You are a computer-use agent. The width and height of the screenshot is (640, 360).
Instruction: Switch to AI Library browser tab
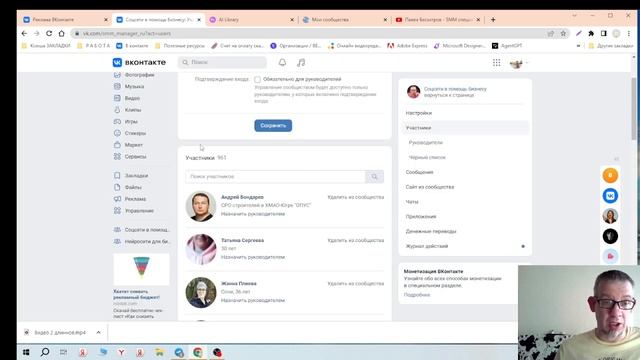pos(251,20)
